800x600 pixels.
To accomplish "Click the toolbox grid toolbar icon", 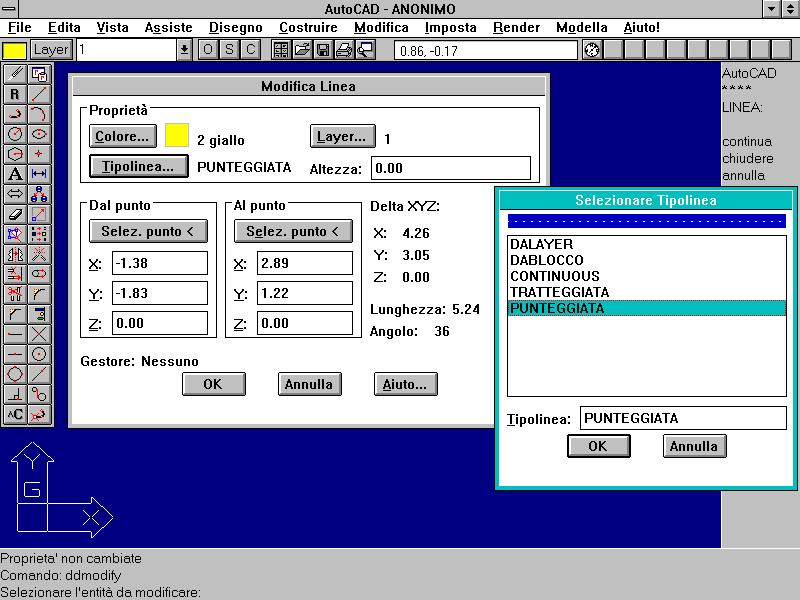I will click(x=281, y=50).
